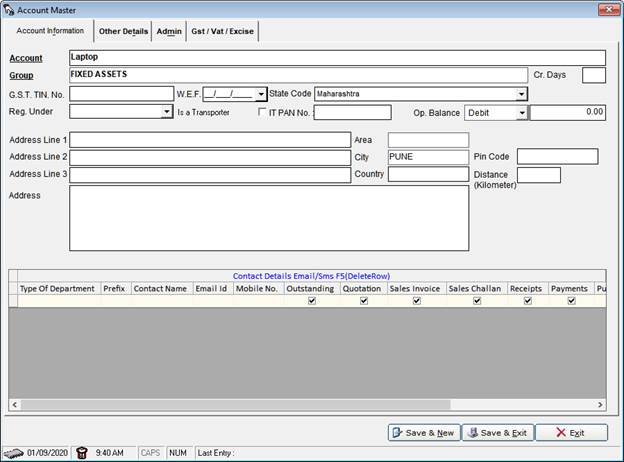Click the Save & New button
Screen dimensions: 624x462
[x=424, y=433]
